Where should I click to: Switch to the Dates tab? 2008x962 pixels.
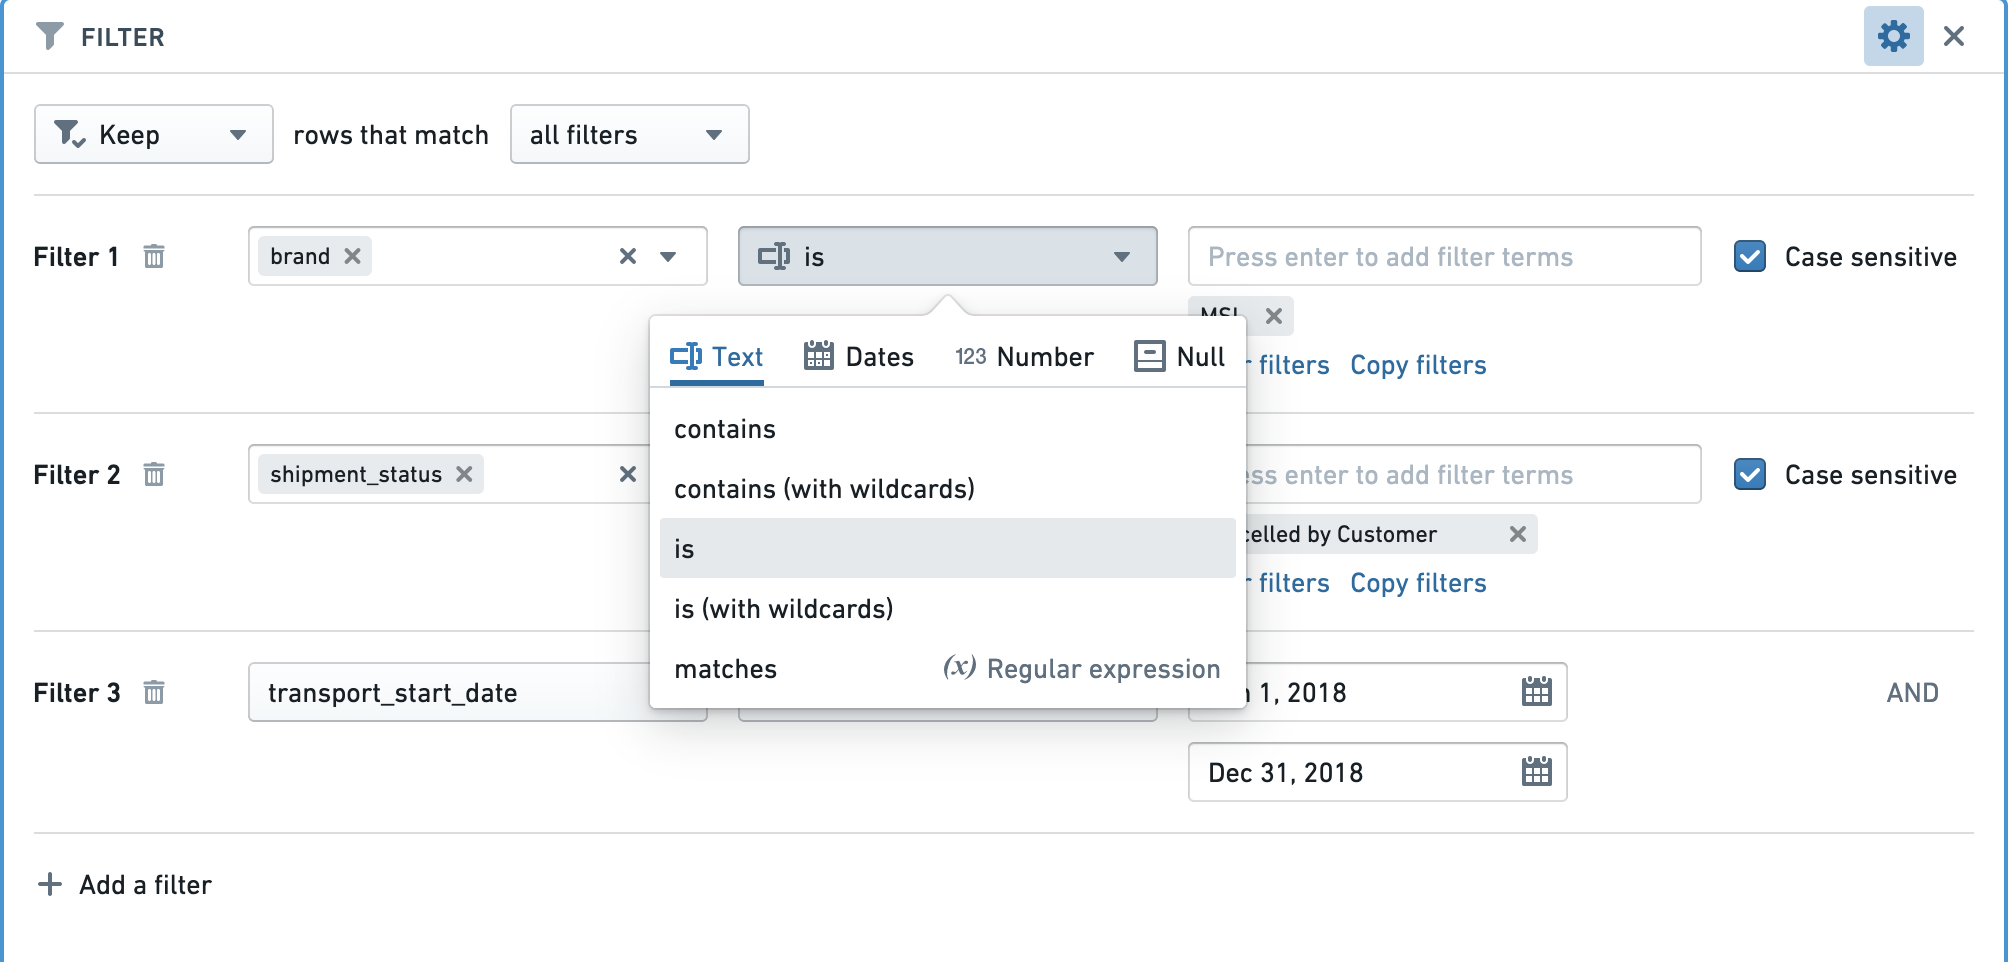[859, 357]
